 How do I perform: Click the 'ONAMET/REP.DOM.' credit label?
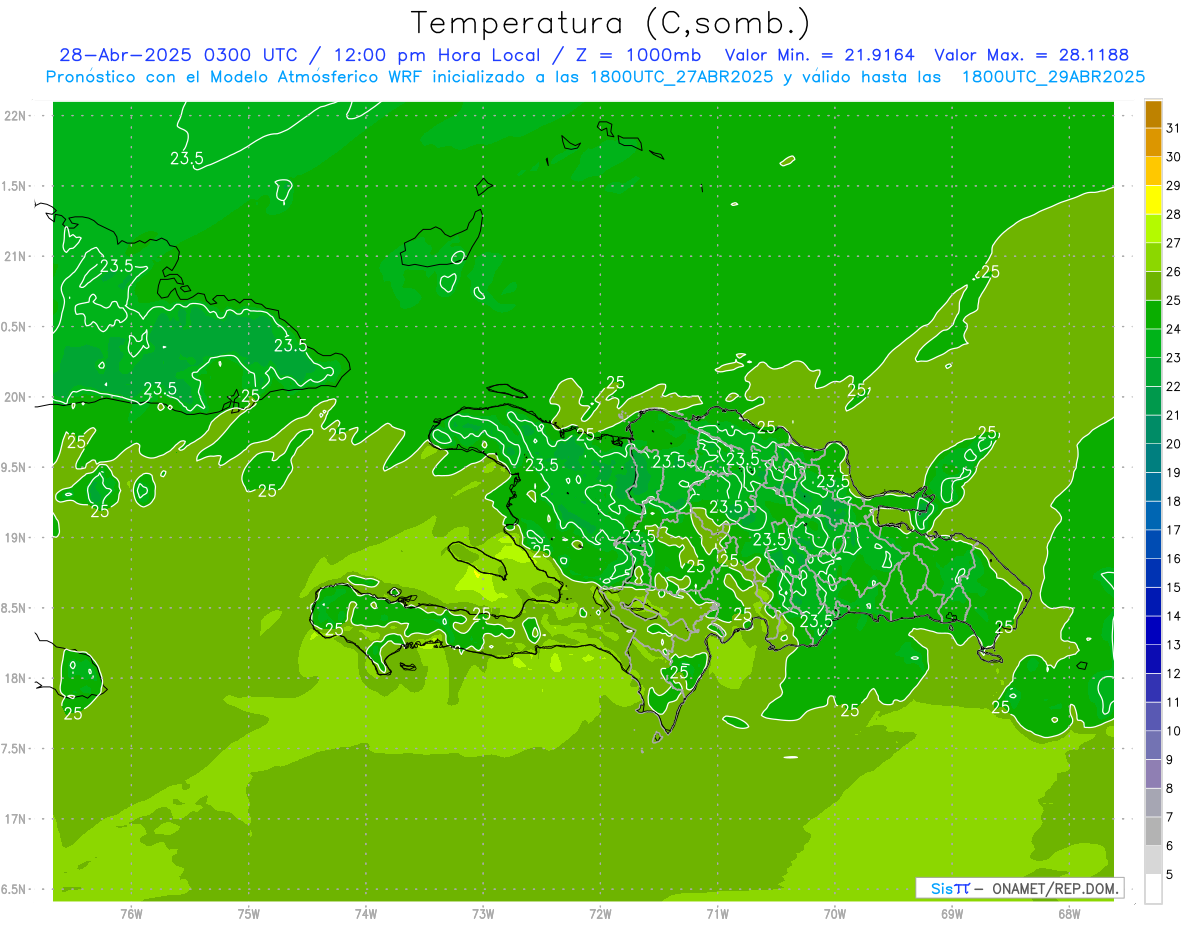click(x=1053, y=888)
